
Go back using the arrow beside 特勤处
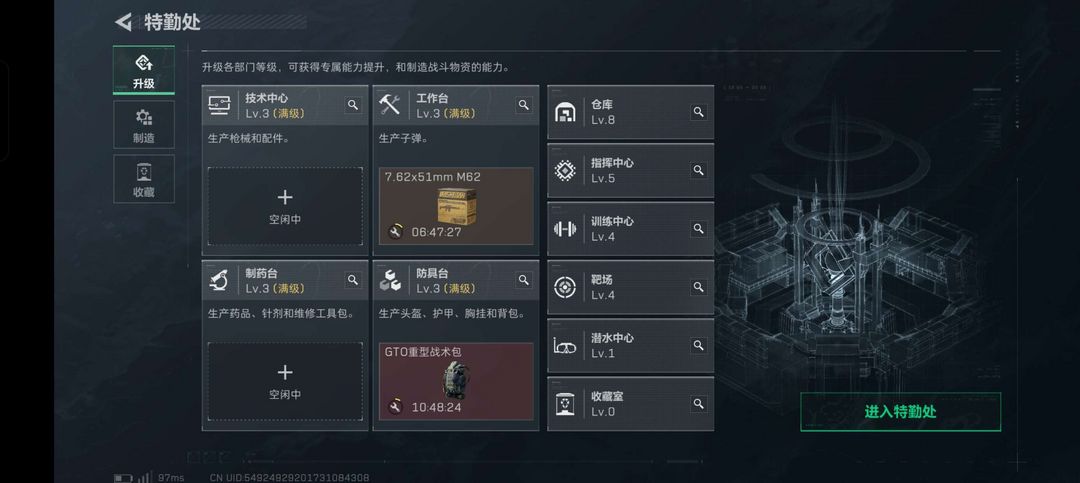[123, 22]
